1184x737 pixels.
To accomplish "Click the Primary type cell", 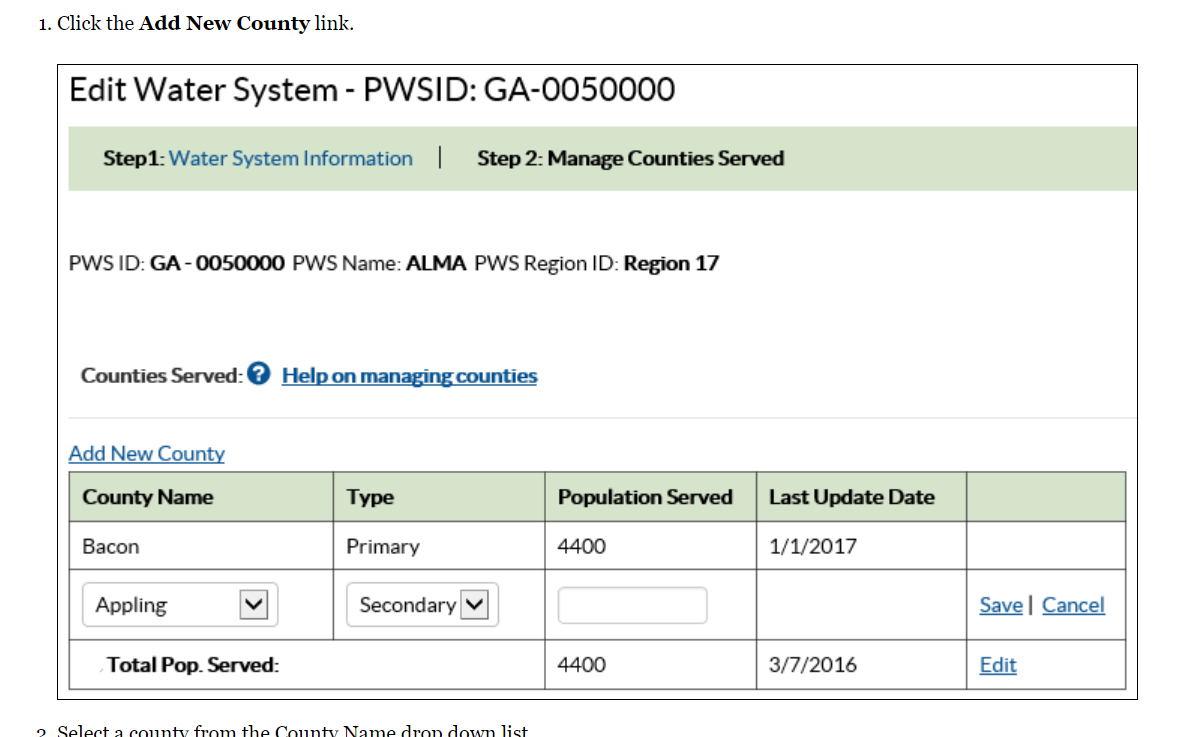I will click(x=383, y=546).
